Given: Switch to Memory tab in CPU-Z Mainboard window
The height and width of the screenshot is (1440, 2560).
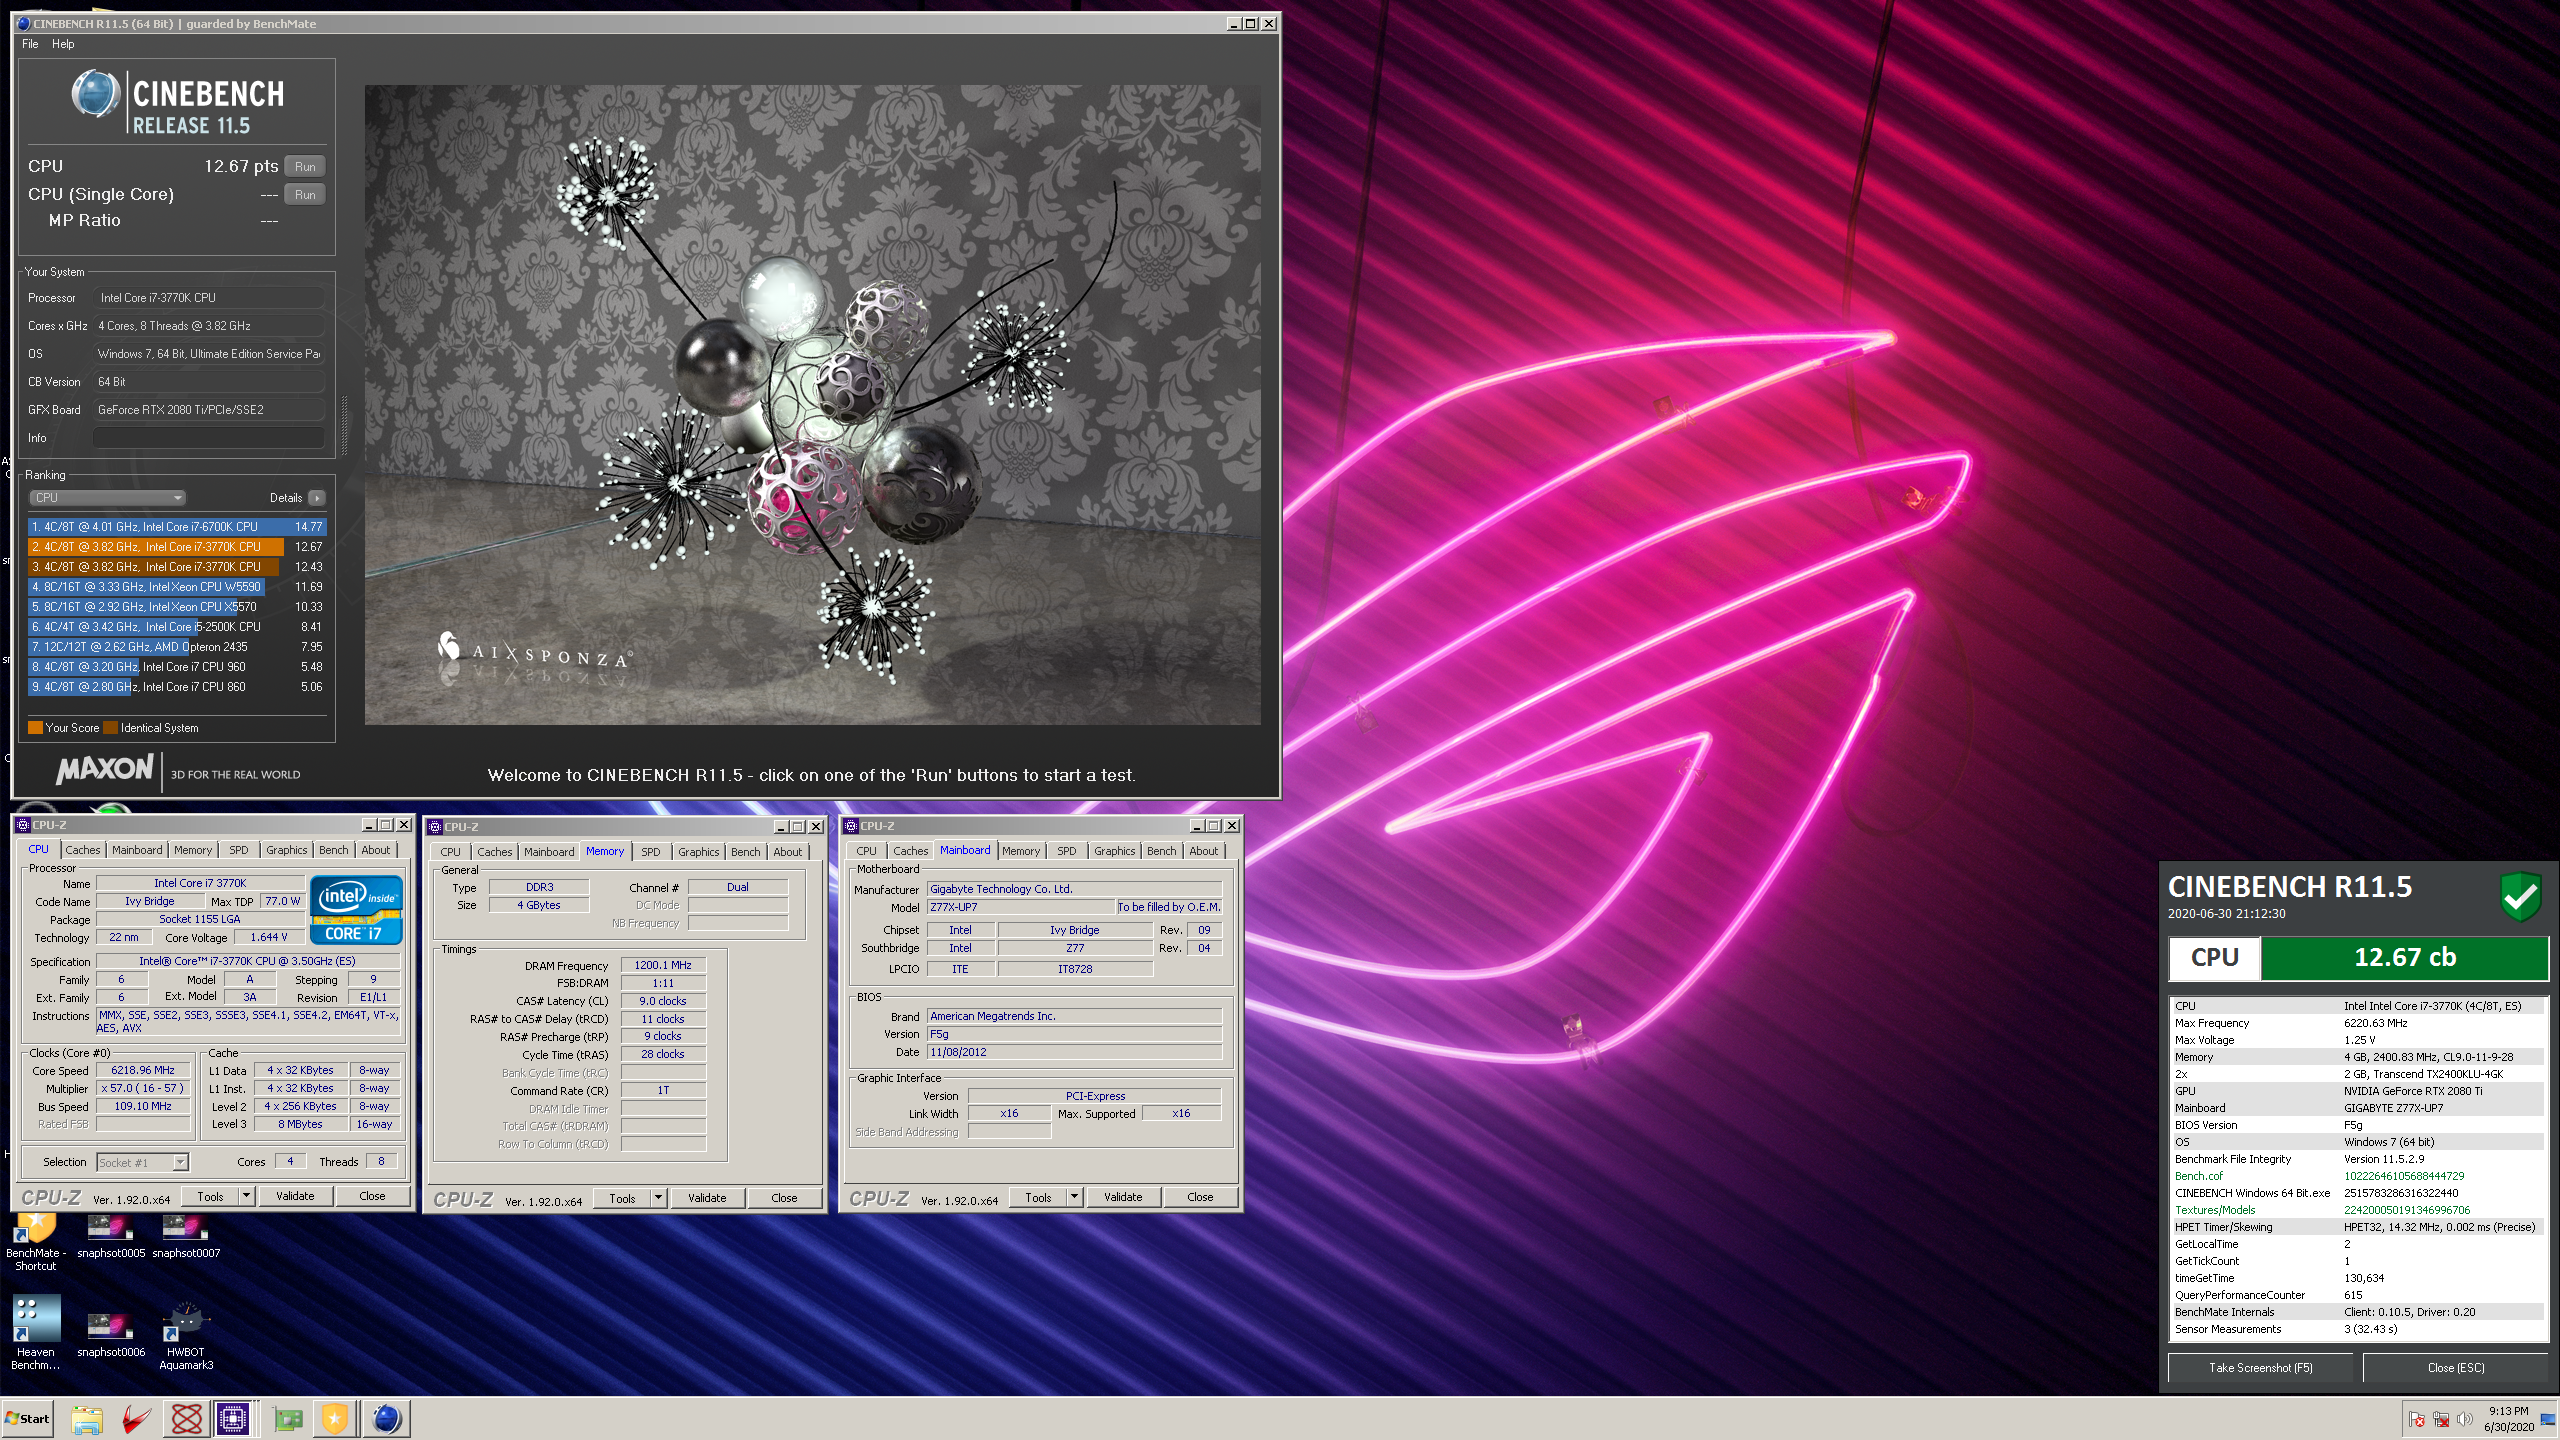Looking at the screenshot, I should tap(1021, 851).
